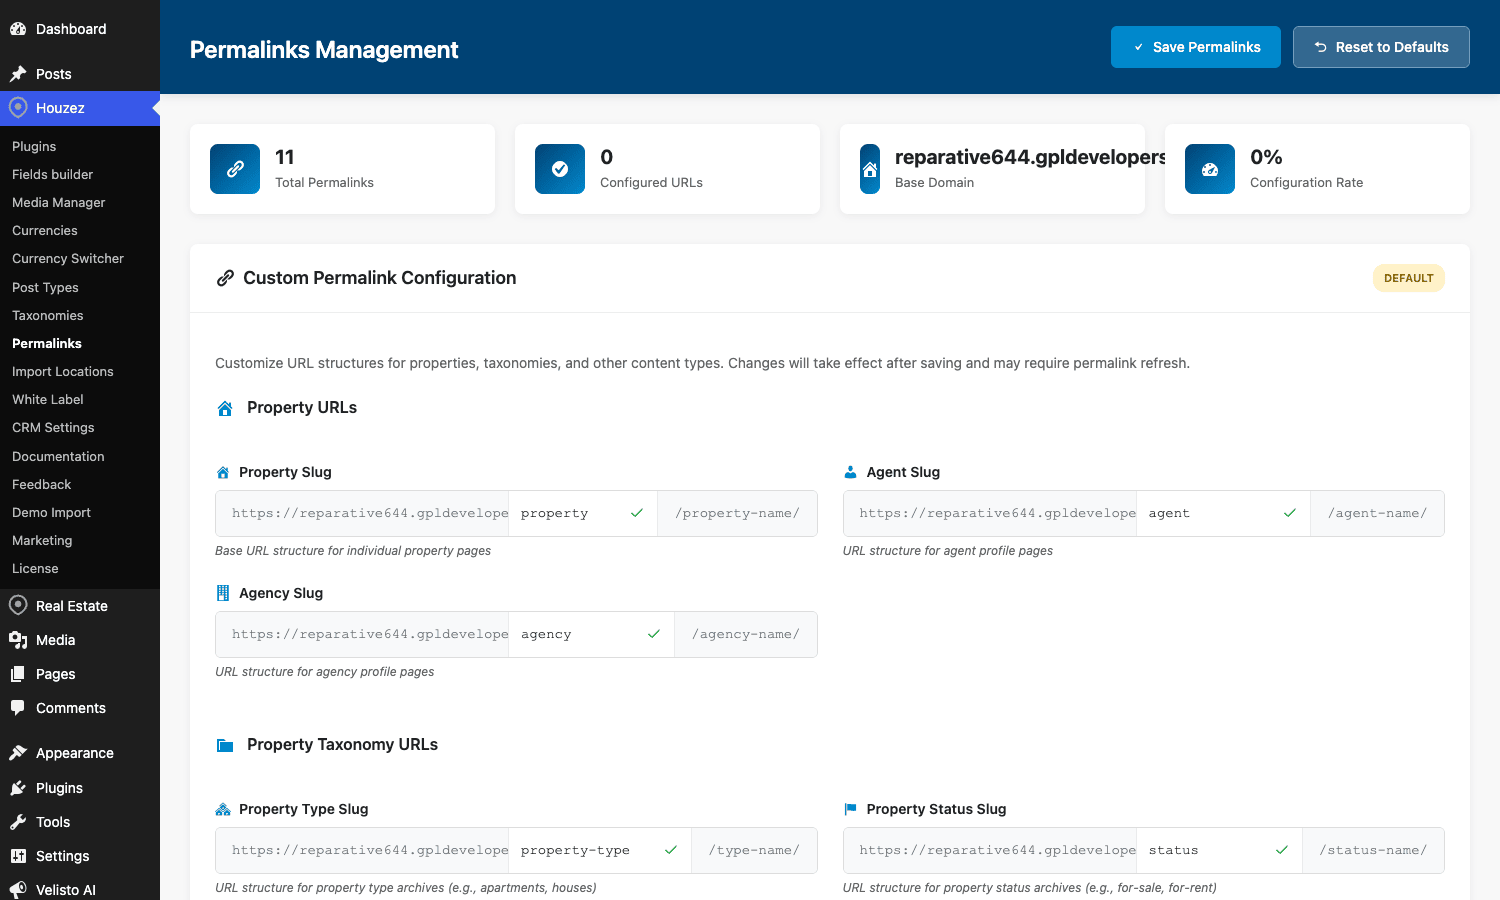
Task: Click the Tools wrench icon
Action: 18,822
